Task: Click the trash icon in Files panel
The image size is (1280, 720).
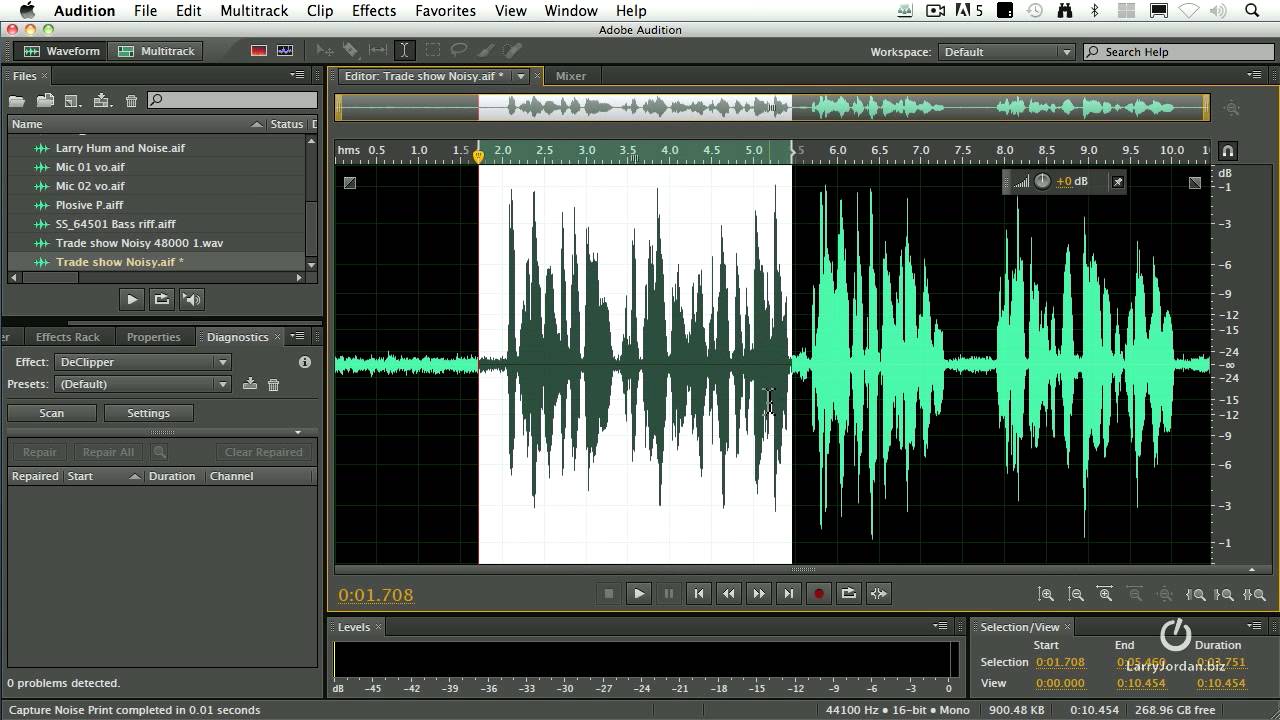Action: (x=131, y=100)
